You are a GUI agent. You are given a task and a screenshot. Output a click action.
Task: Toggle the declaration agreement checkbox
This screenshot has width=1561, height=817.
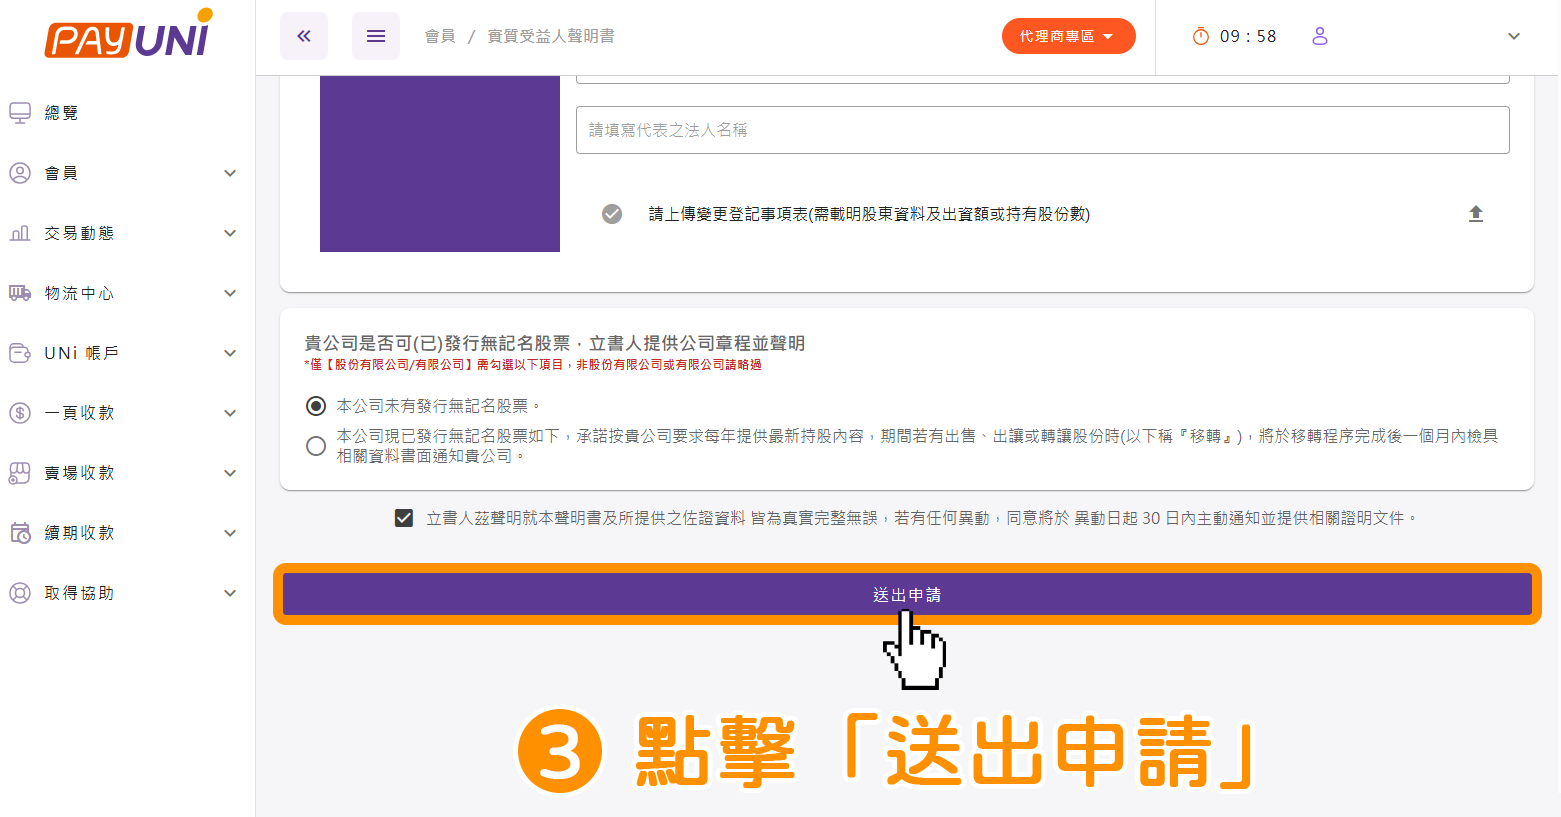click(404, 518)
